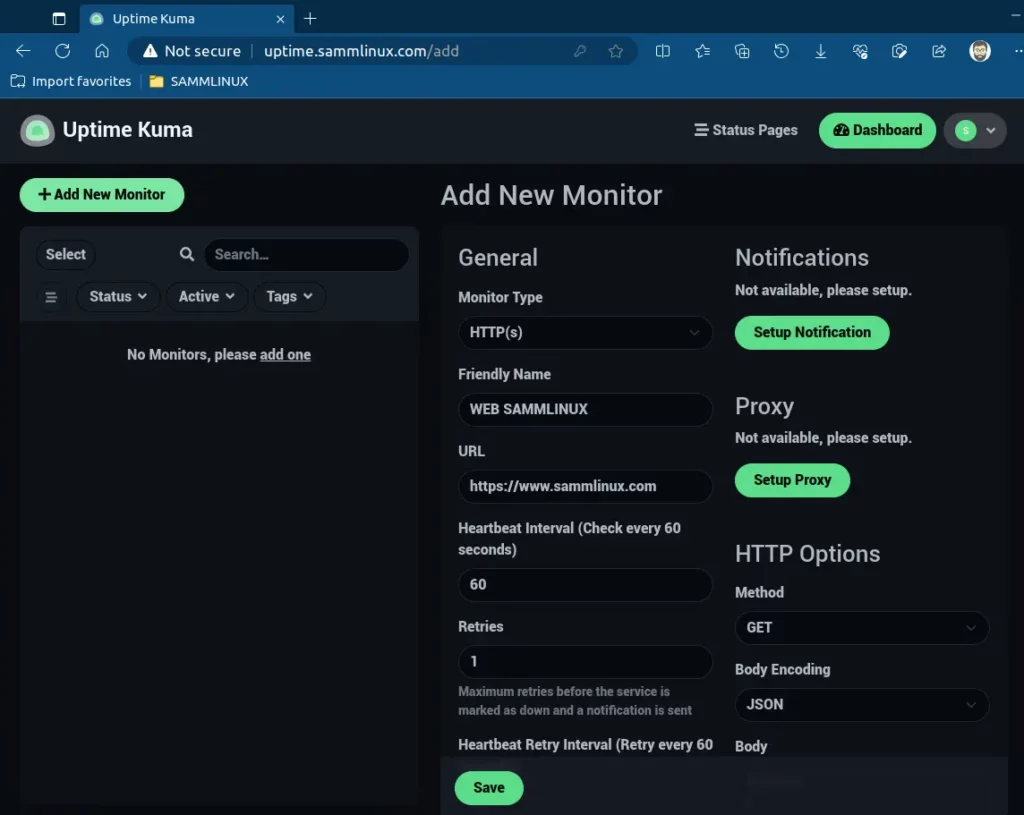Add page to favorites star icon
1024x815 pixels.
click(x=615, y=51)
